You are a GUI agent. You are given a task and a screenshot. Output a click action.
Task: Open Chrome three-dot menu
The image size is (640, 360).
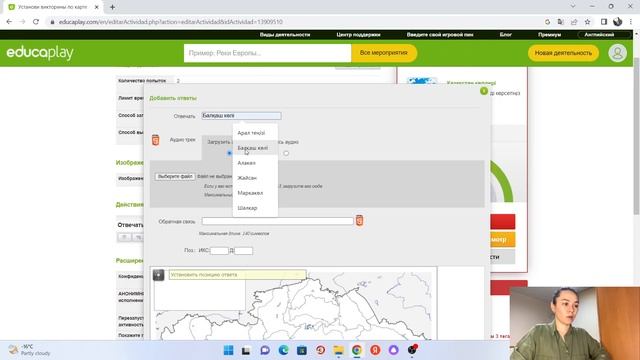(x=631, y=22)
